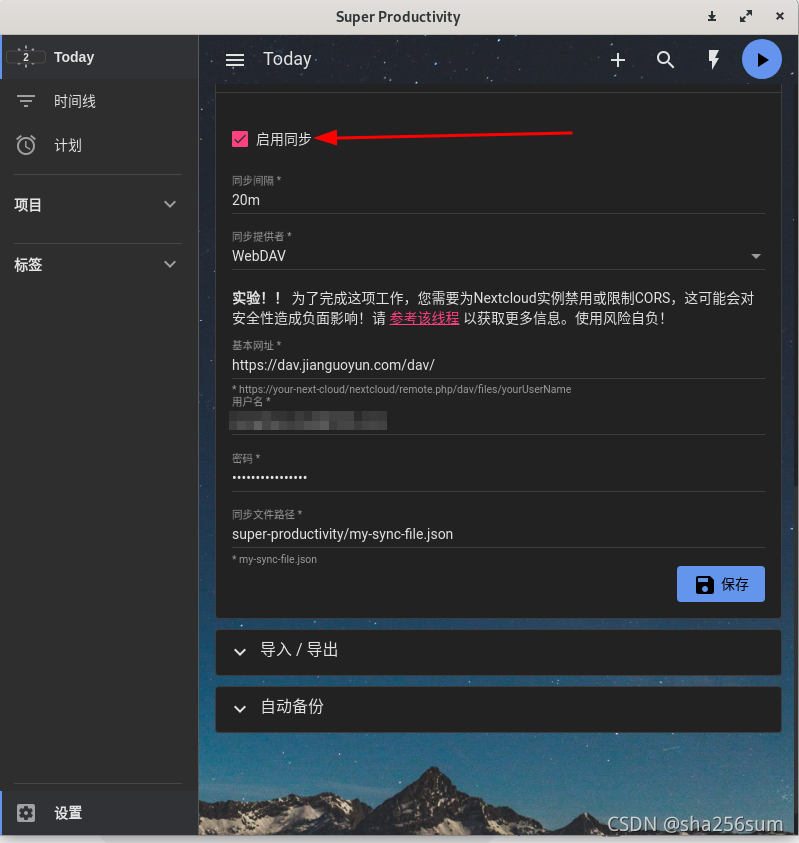Click the hint text with yourUserName
This screenshot has height=843, width=799.
click(x=402, y=389)
